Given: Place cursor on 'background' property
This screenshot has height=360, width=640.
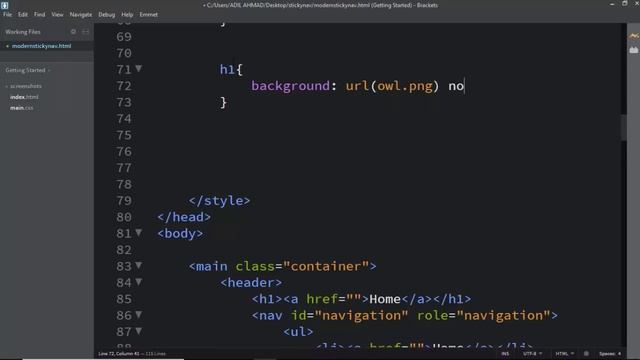Looking at the screenshot, I should click(290, 86).
